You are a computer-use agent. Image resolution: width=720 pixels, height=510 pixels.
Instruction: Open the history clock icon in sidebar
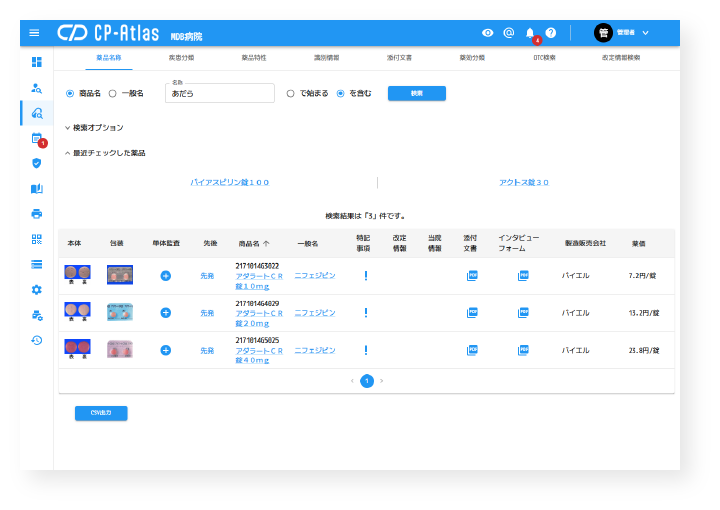(x=37, y=340)
